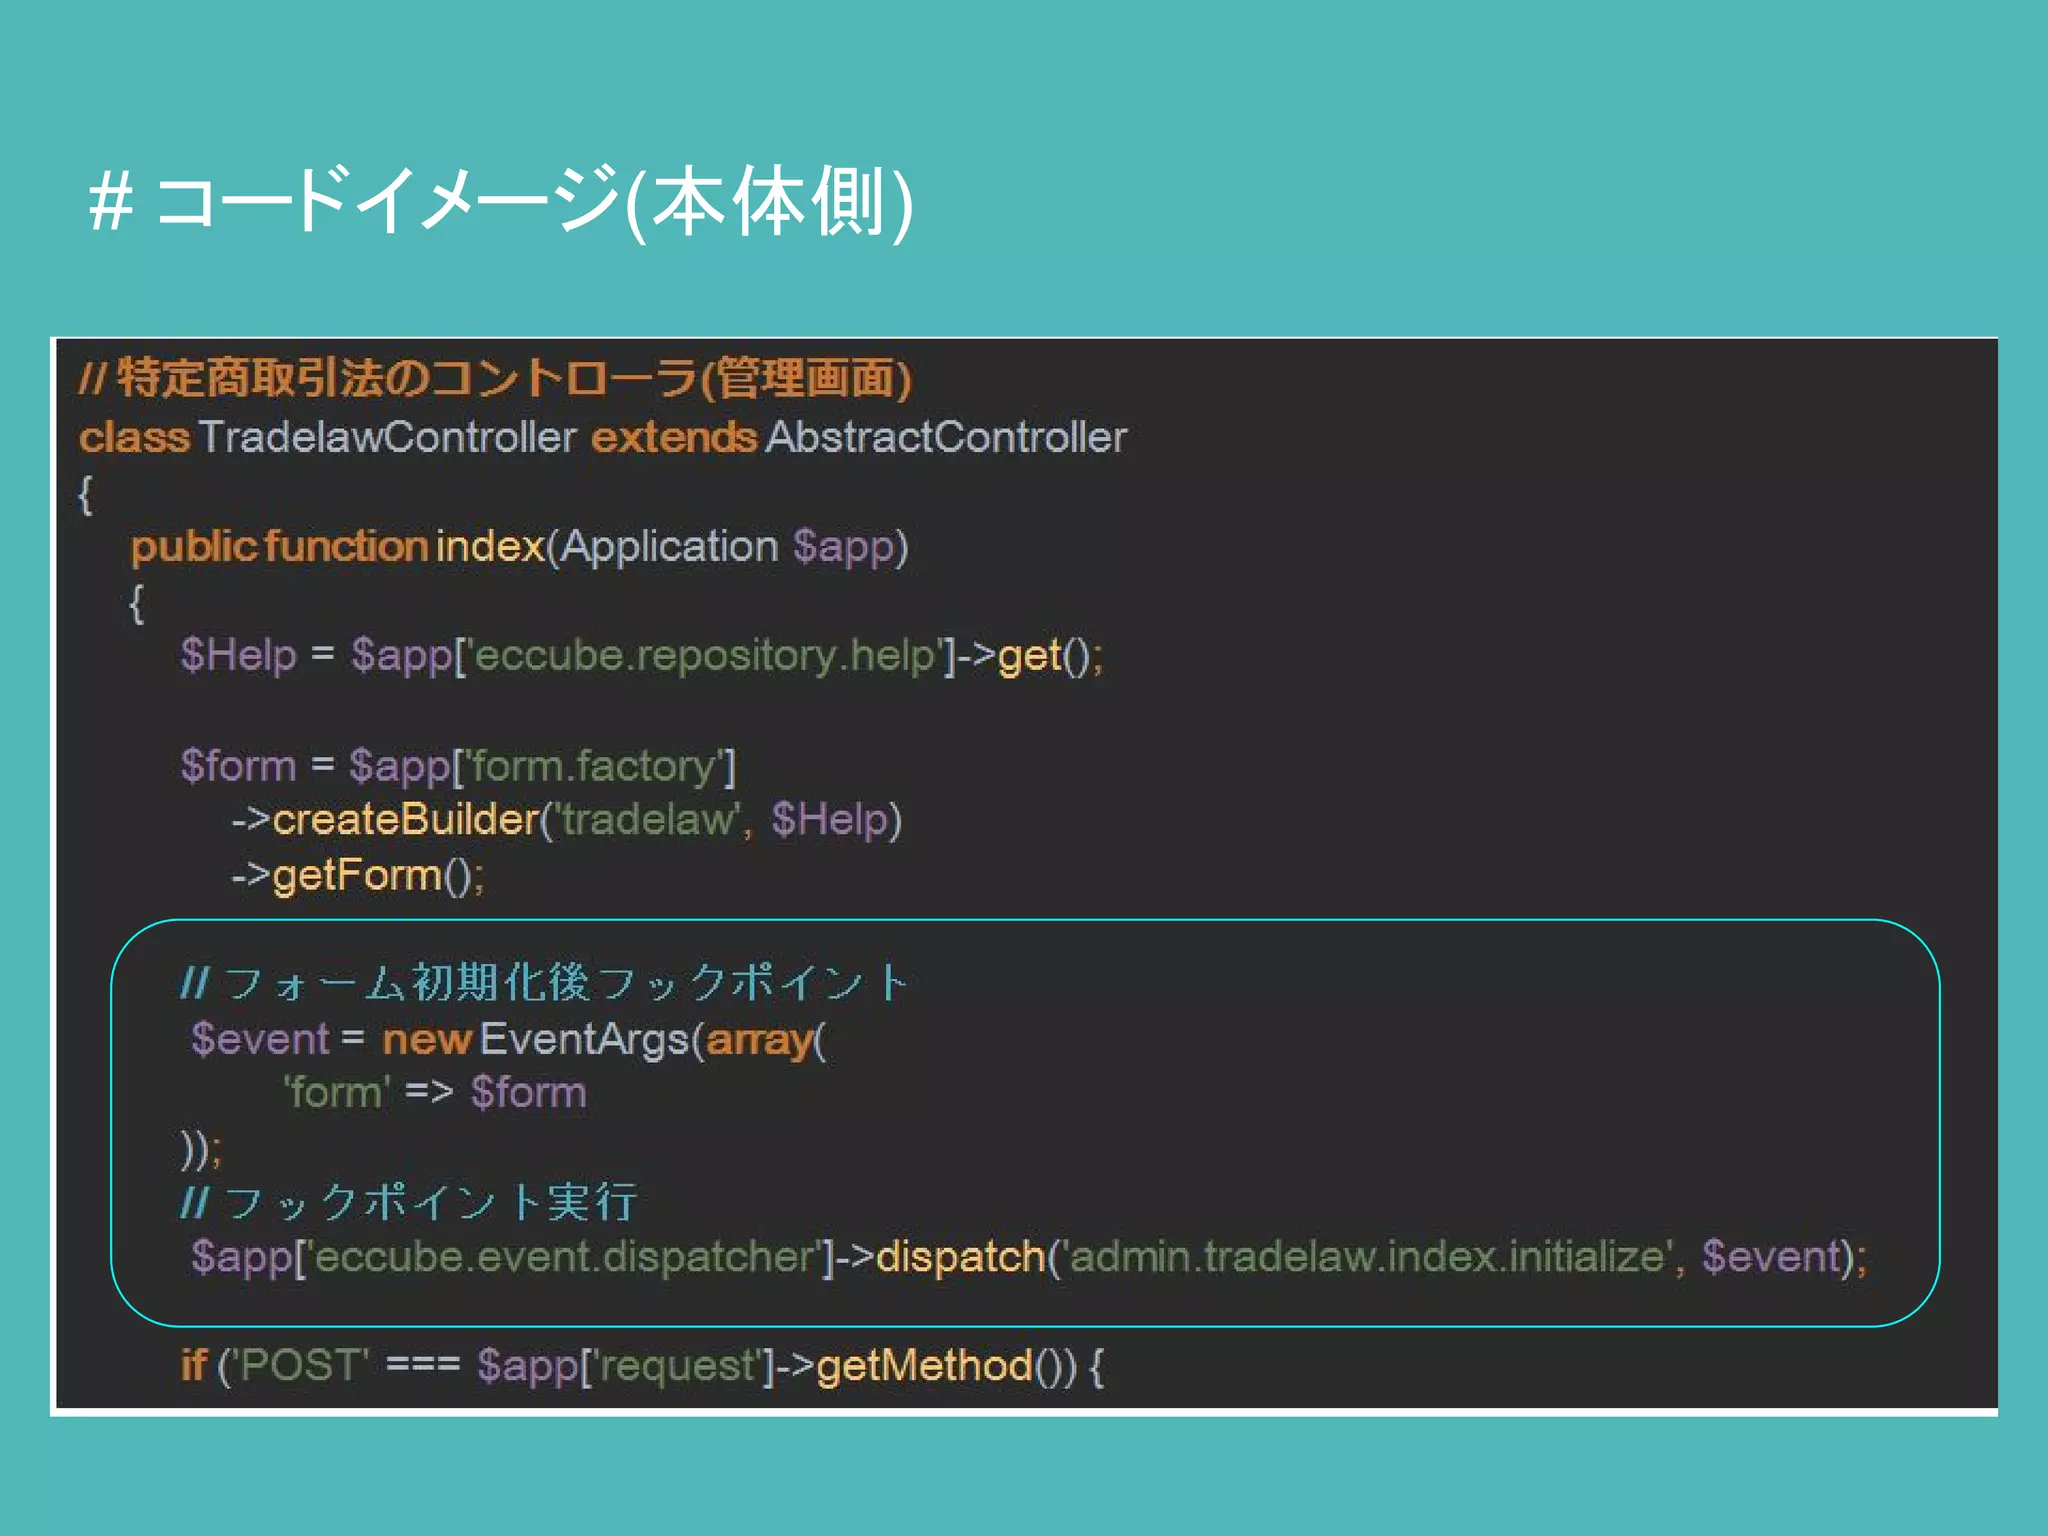Click the text 'AbstractController'
The image size is (2048, 1536).
click(x=946, y=437)
